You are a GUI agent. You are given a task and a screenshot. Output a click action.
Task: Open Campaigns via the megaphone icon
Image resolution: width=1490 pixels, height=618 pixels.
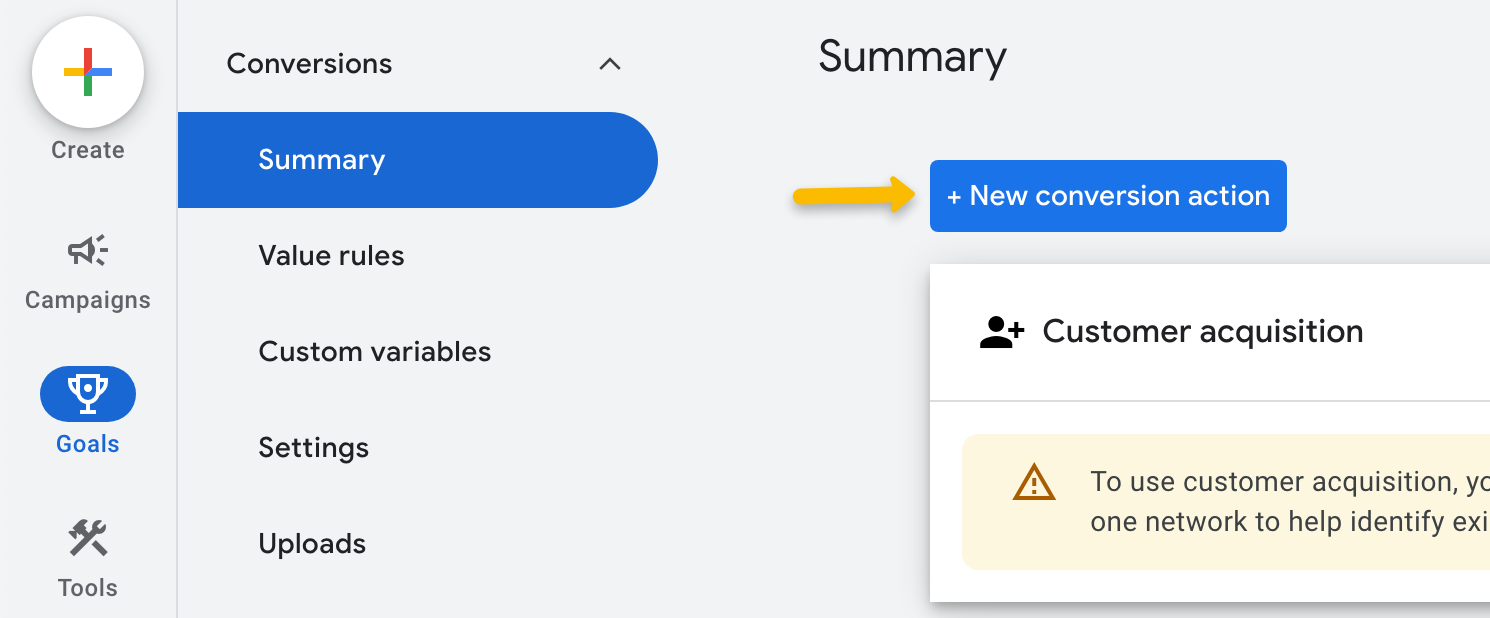[x=88, y=250]
